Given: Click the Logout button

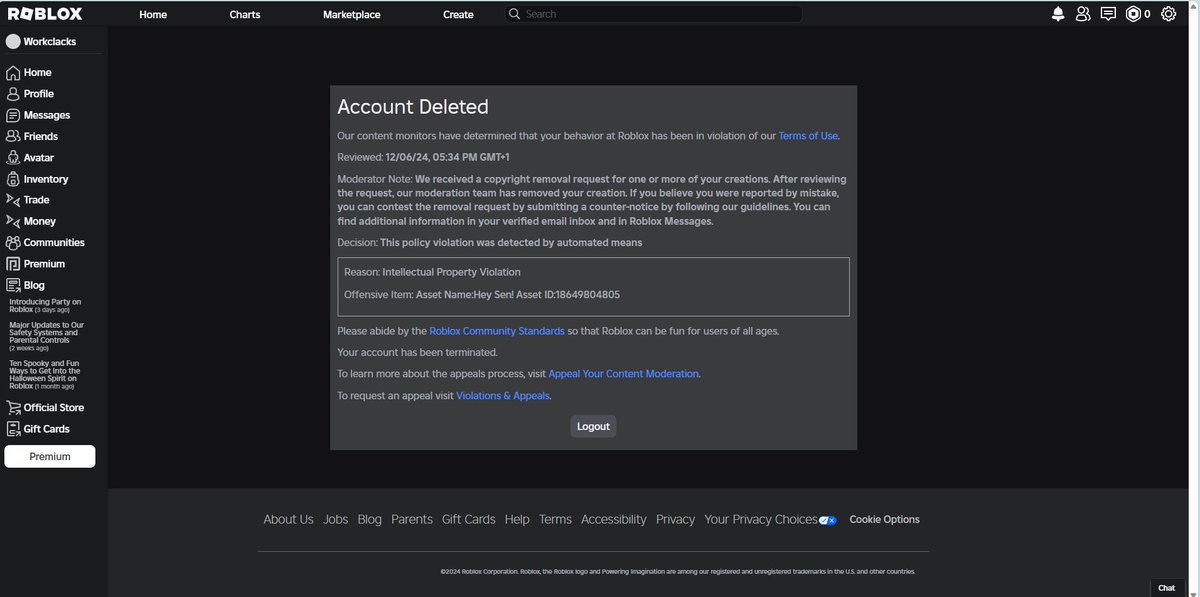Looking at the screenshot, I should [x=593, y=426].
